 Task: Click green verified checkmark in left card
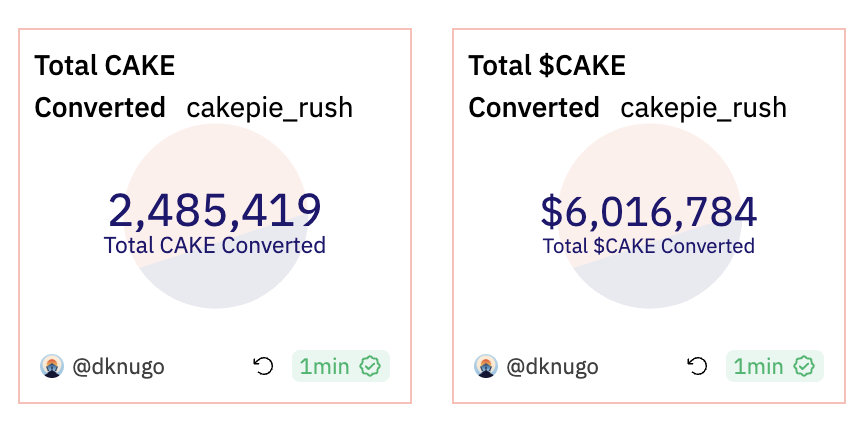371,367
